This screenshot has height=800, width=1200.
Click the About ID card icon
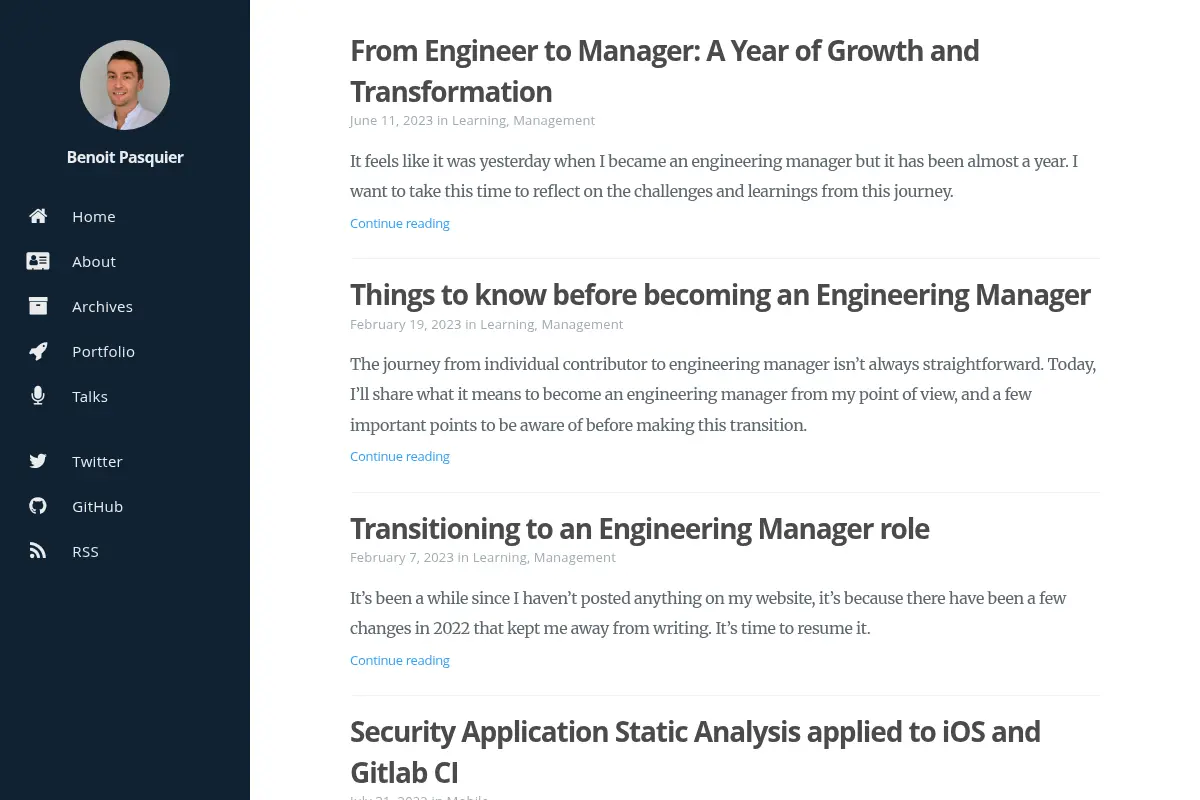click(x=38, y=261)
